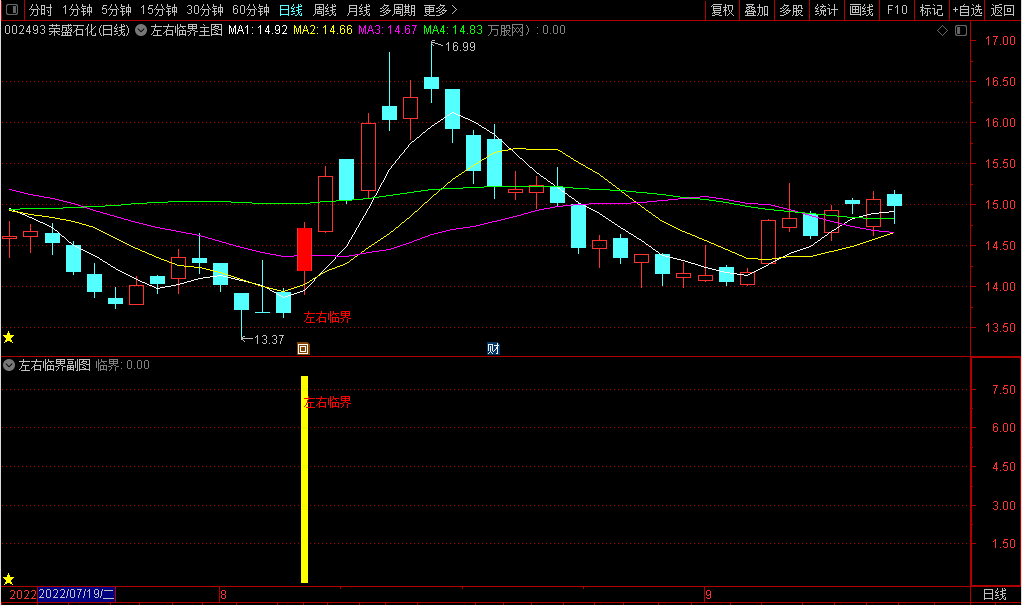Select the 5分钟 period

tap(116, 10)
